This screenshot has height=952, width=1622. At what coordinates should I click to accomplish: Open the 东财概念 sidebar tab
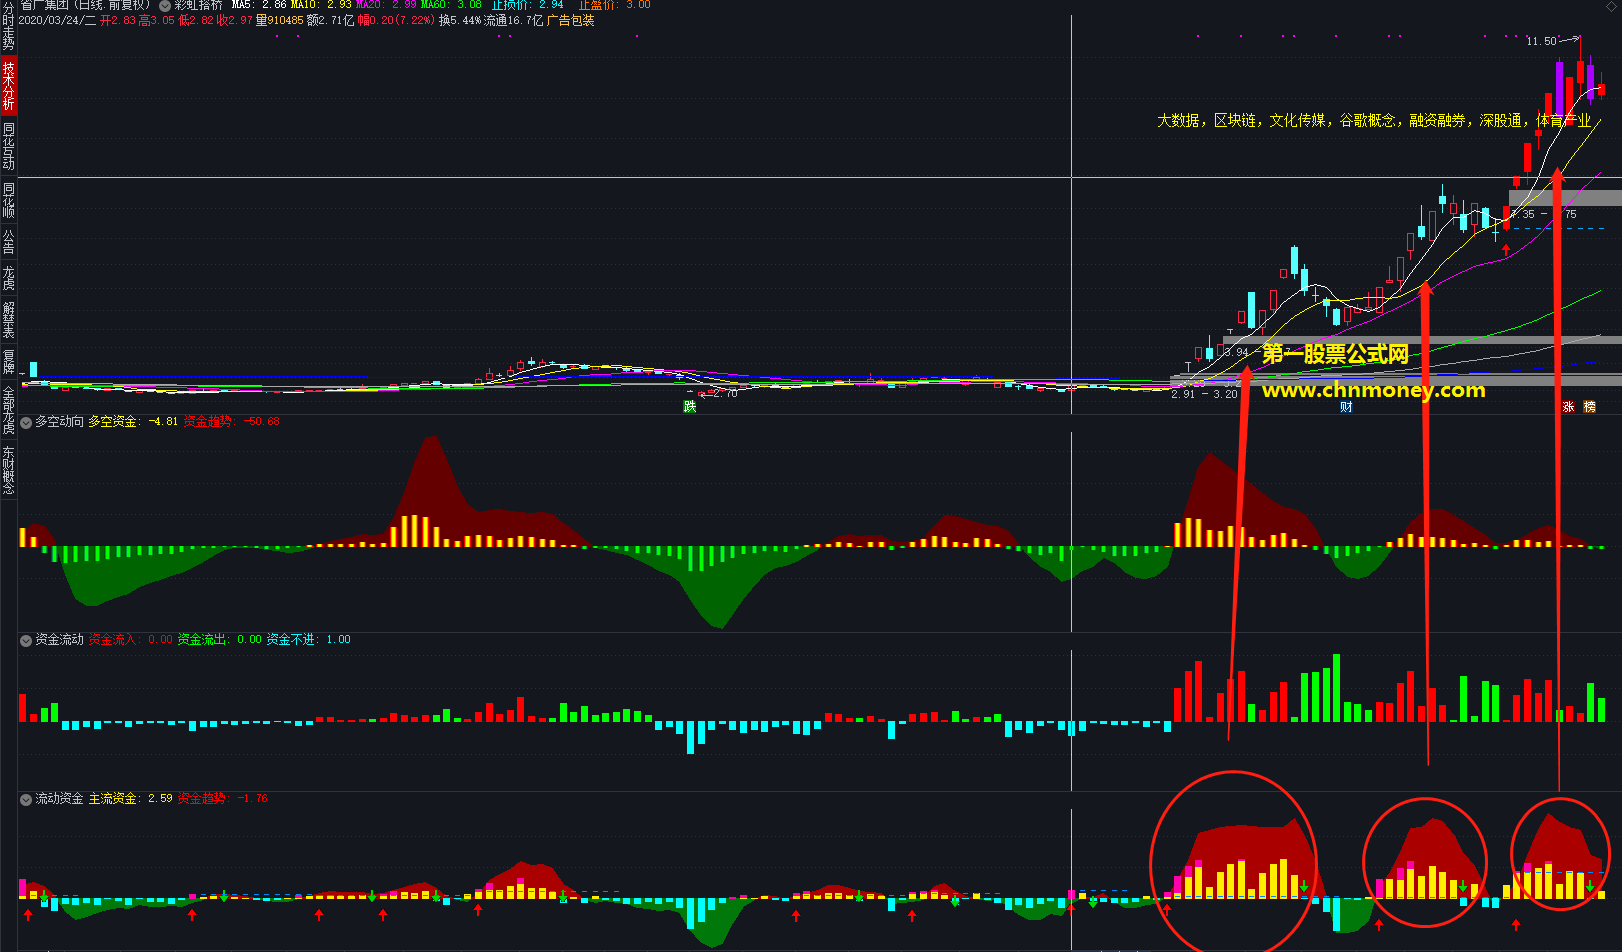pos(8,470)
